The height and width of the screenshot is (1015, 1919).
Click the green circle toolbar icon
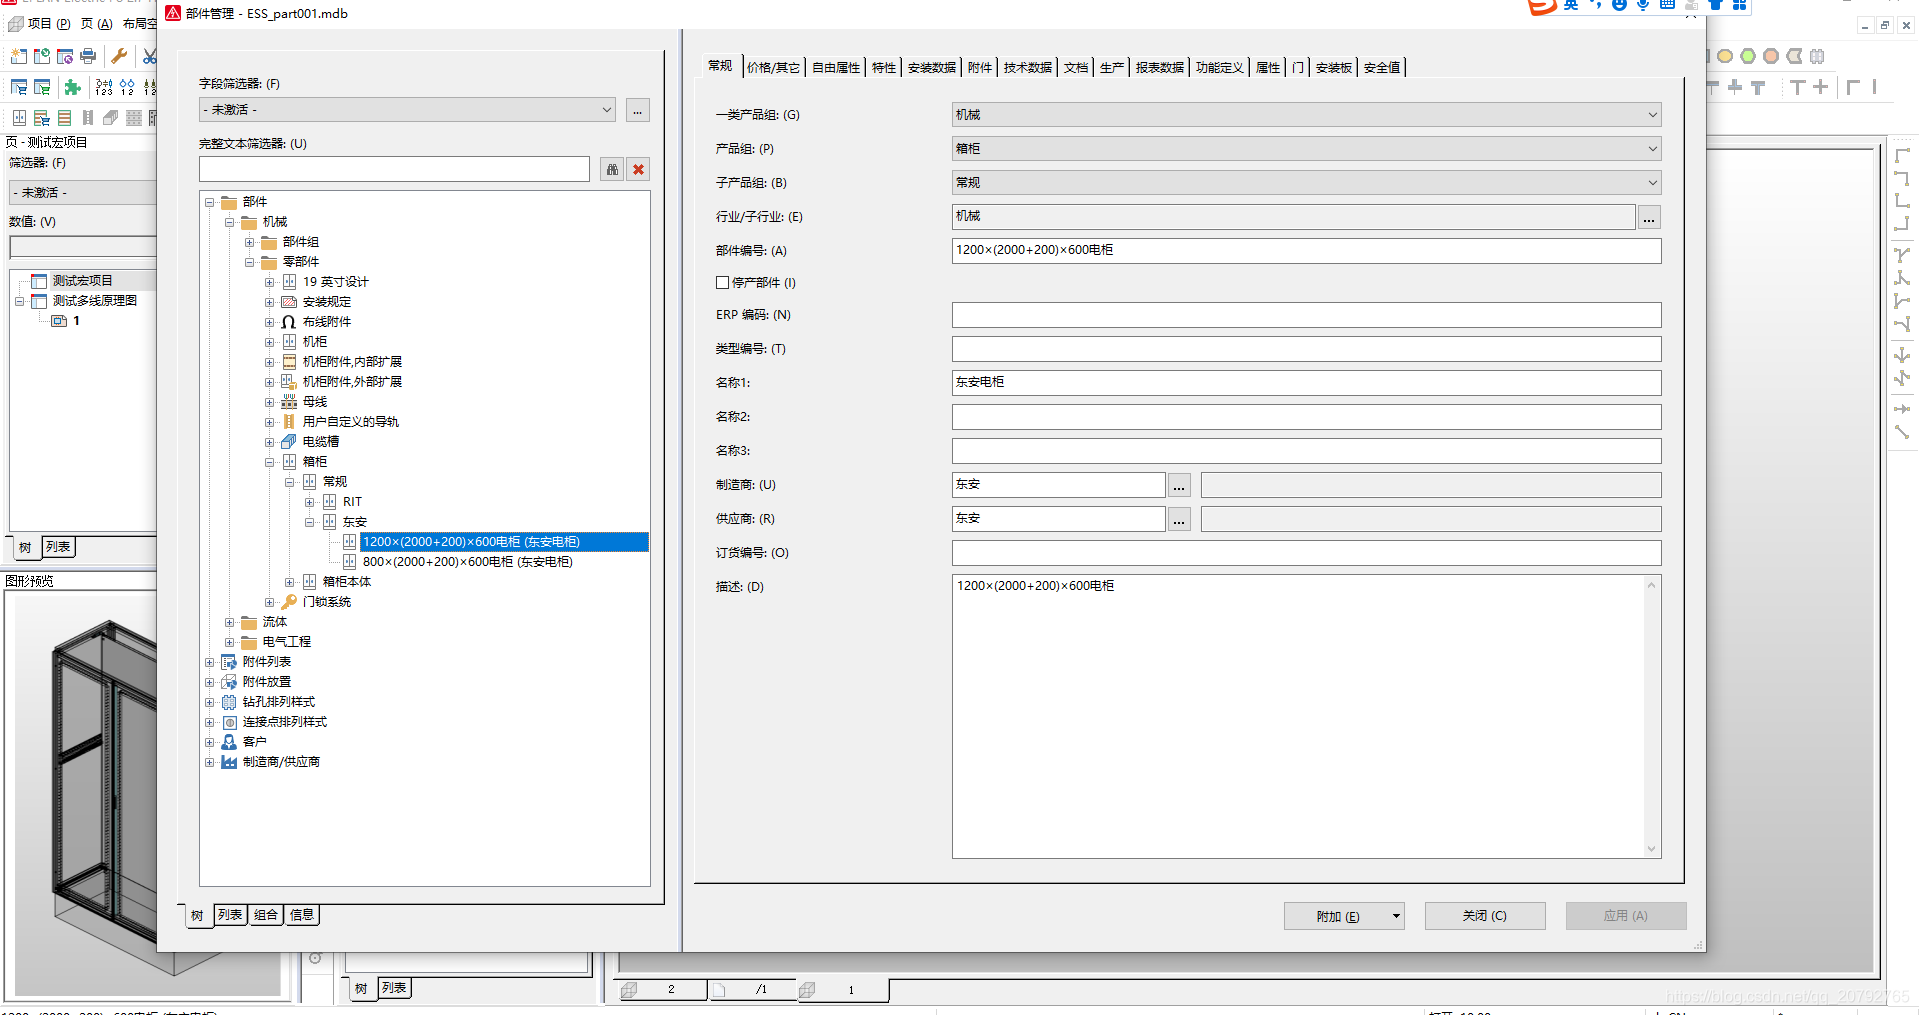[1748, 56]
